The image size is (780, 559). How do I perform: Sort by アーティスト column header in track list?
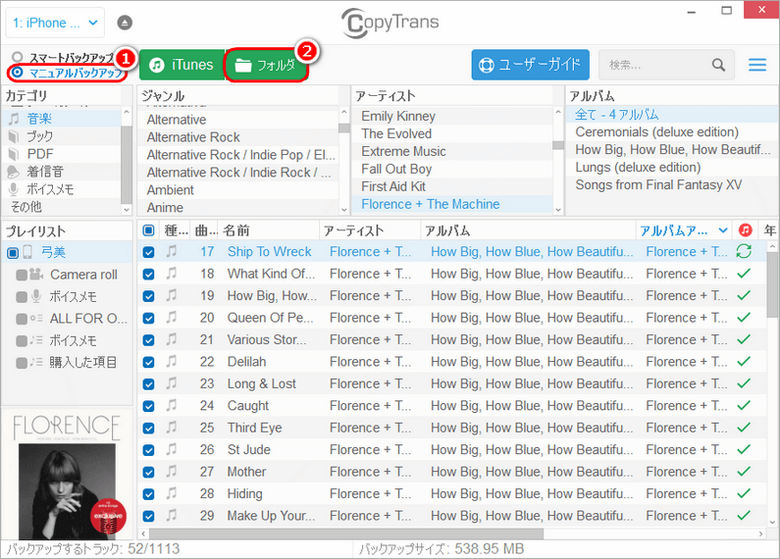[371, 230]
